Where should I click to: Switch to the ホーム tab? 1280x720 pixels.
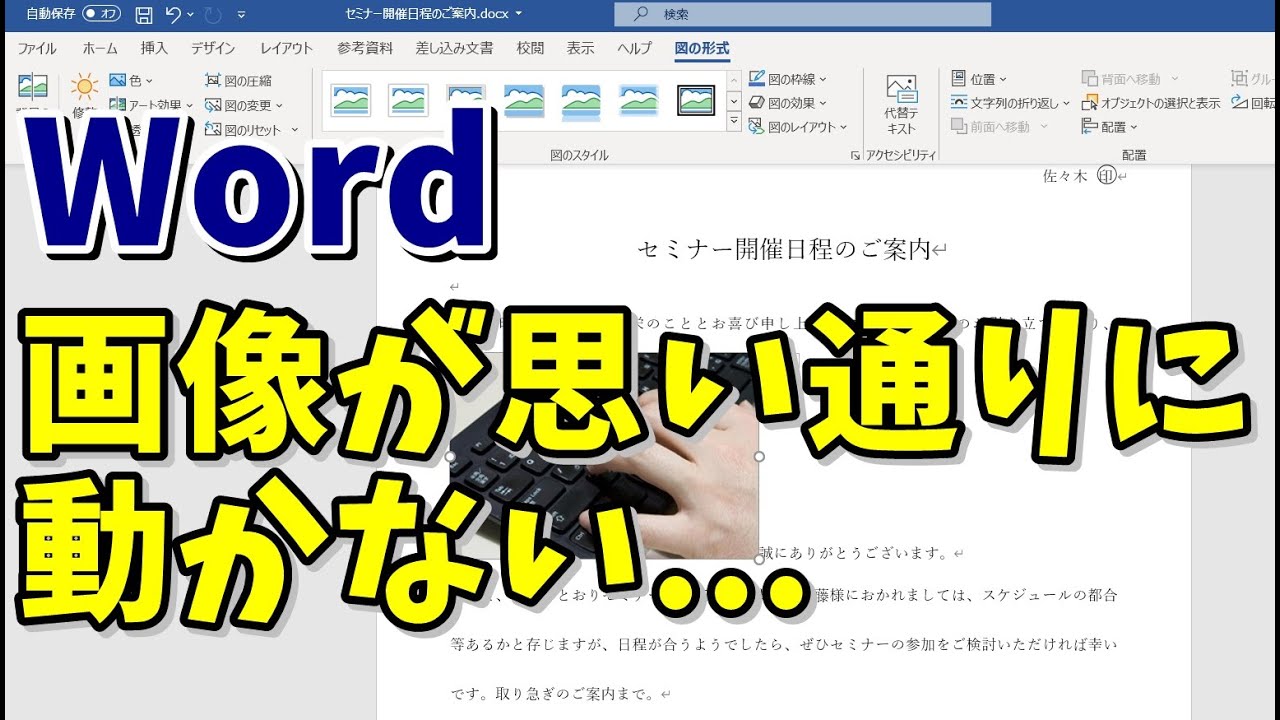[100, 48]
